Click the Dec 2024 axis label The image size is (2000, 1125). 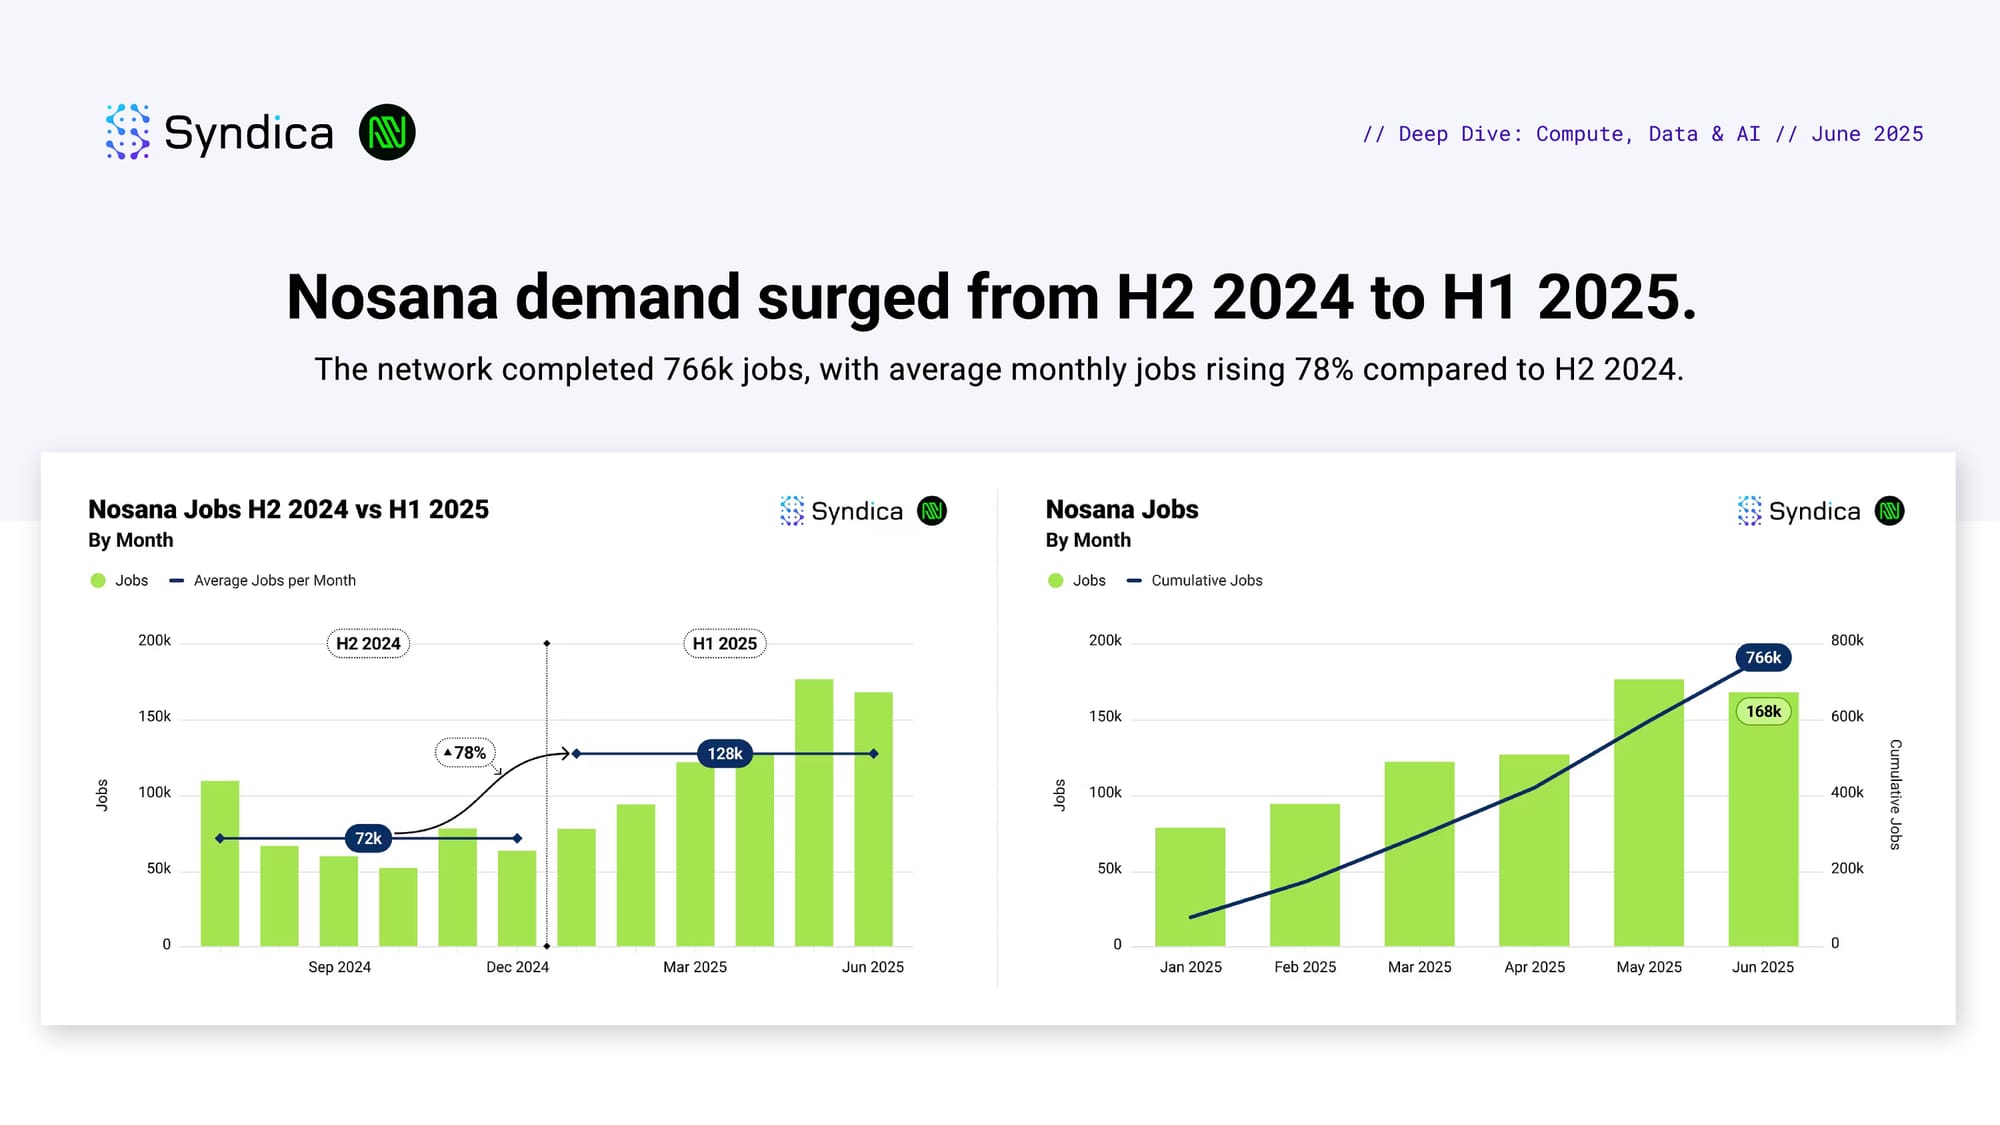click(517, 967)
